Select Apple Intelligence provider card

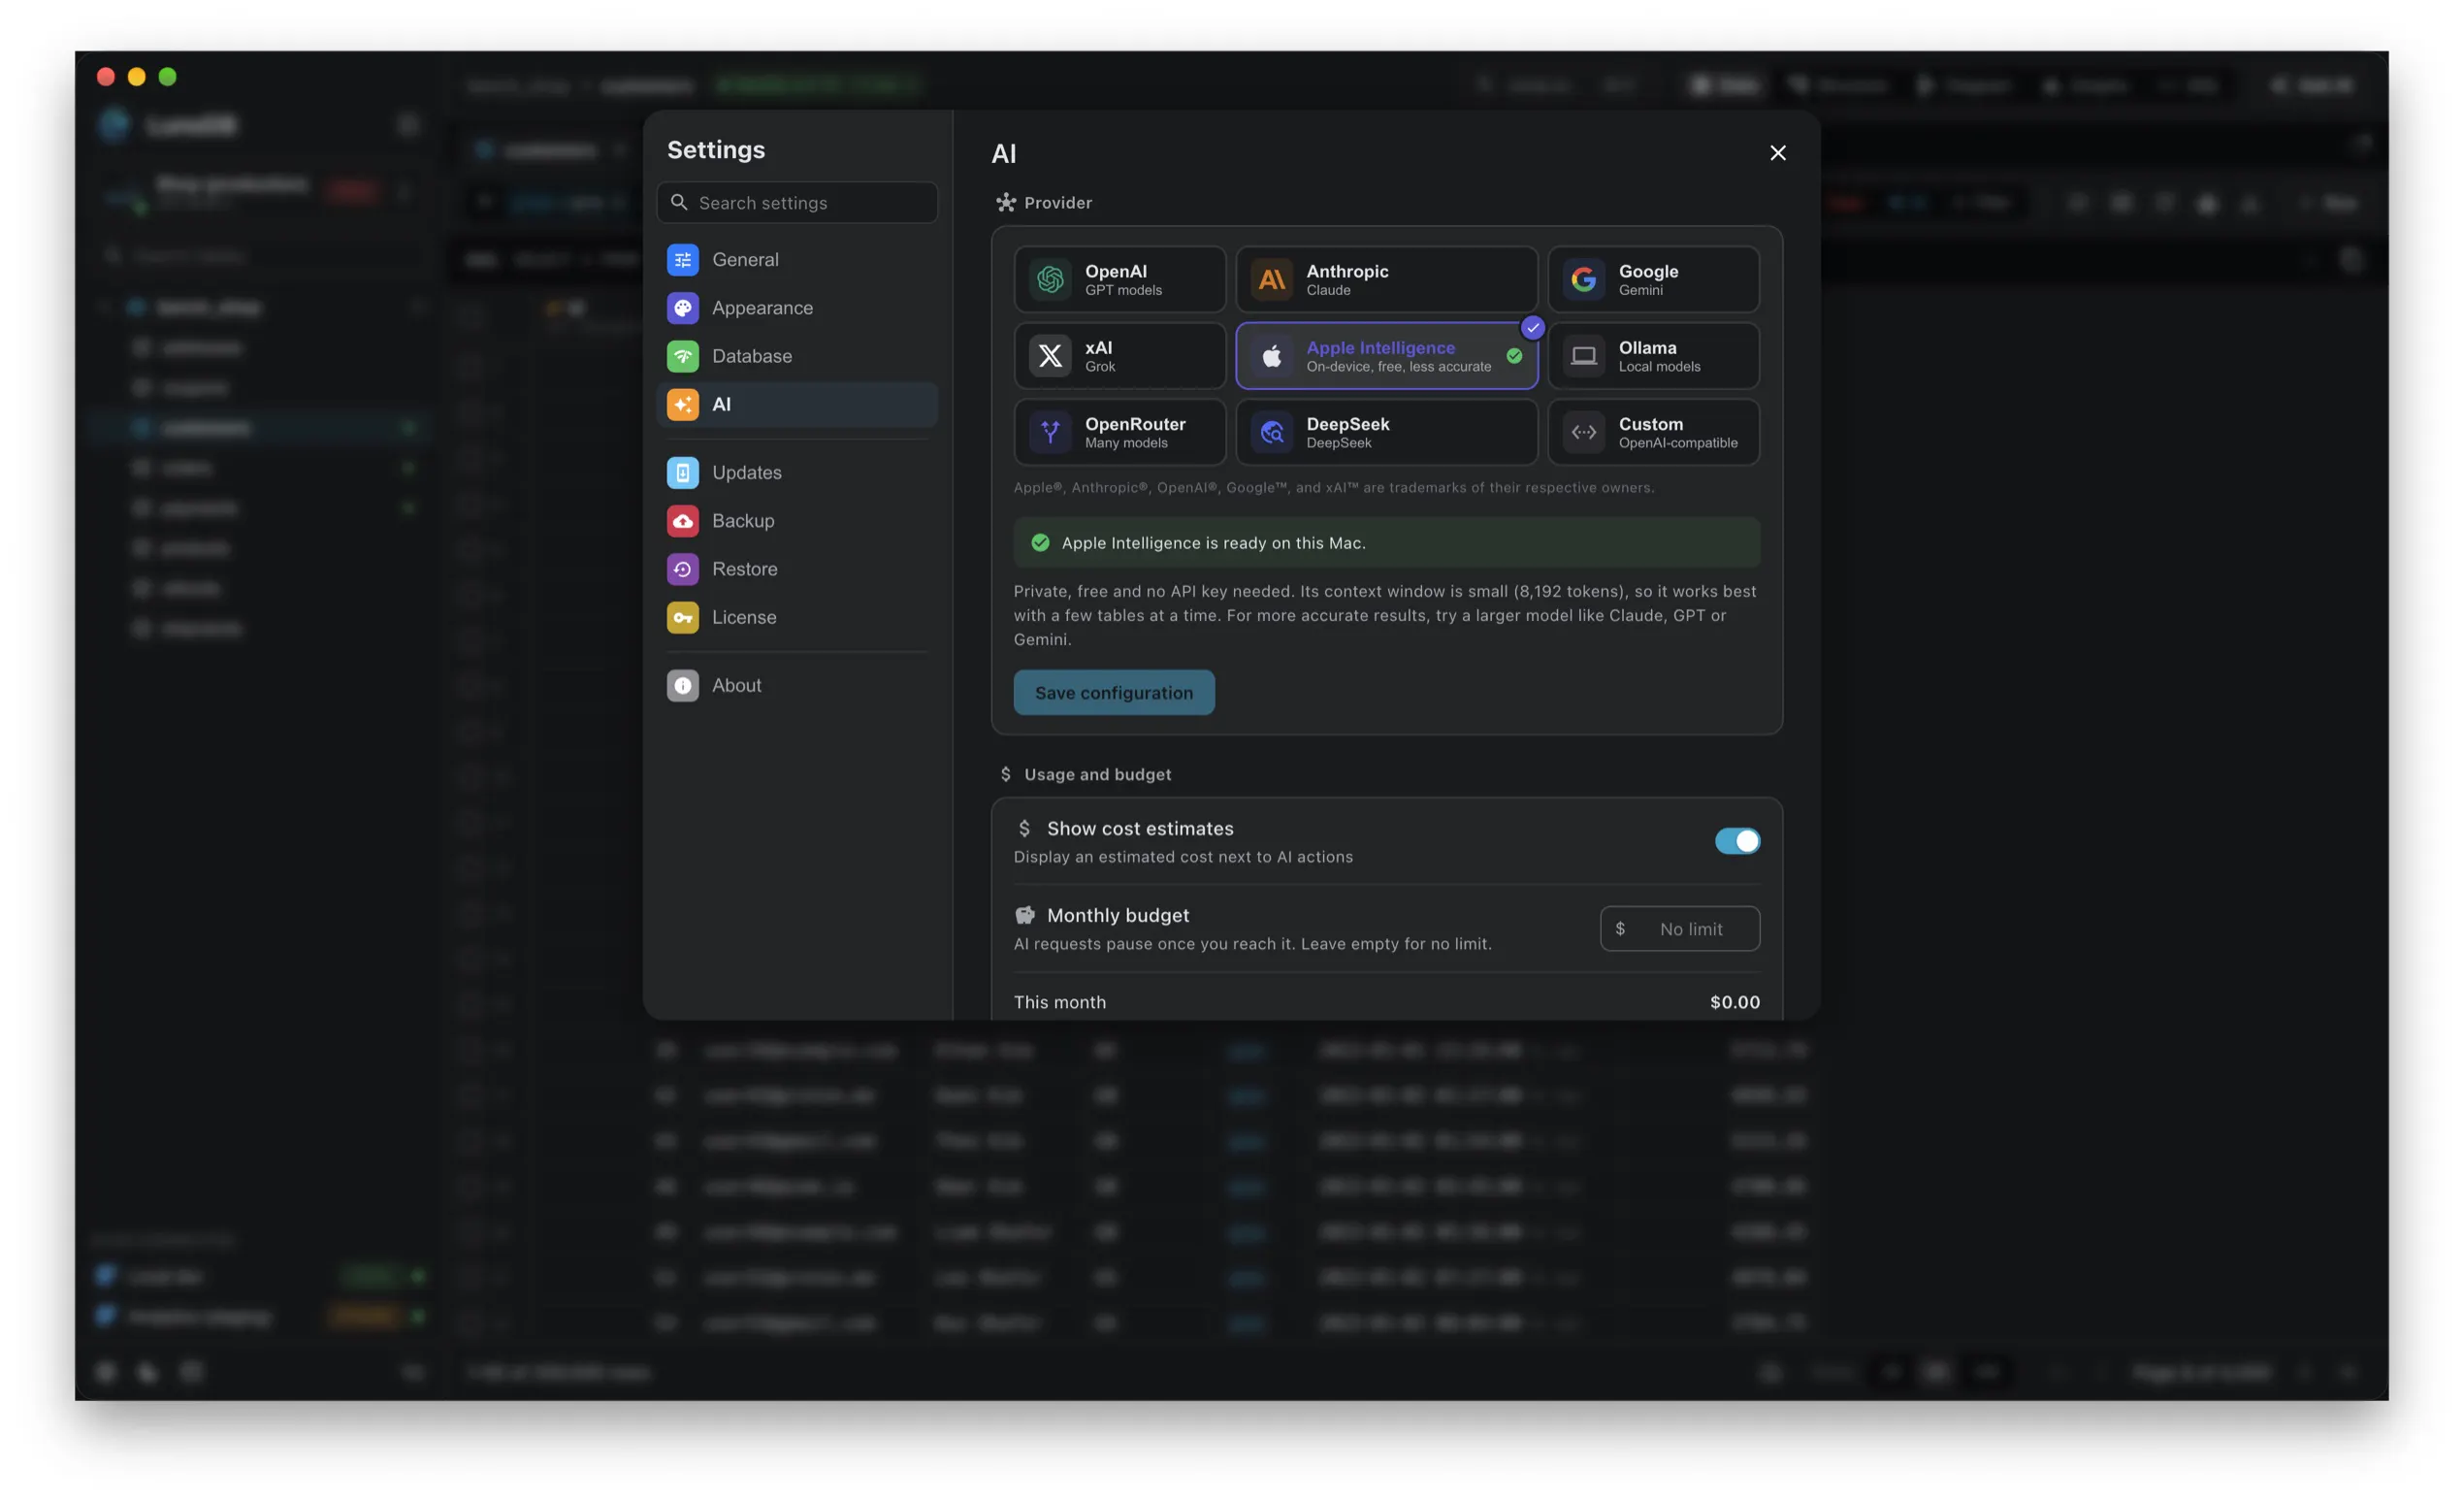(1386, 355)
